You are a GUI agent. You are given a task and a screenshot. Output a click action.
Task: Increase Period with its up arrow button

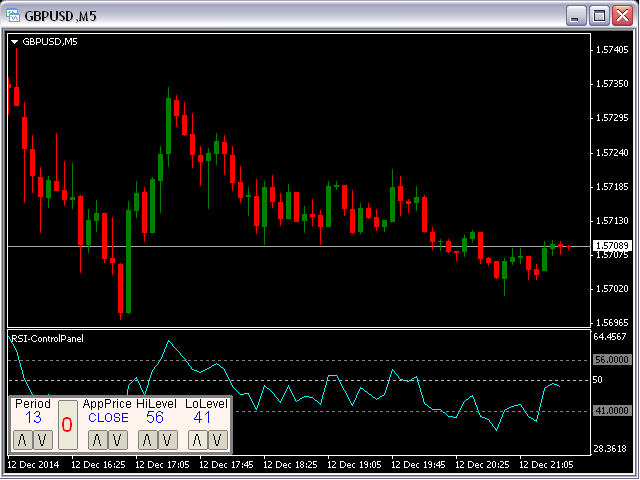pyautogui.click(x=23, y=440)
